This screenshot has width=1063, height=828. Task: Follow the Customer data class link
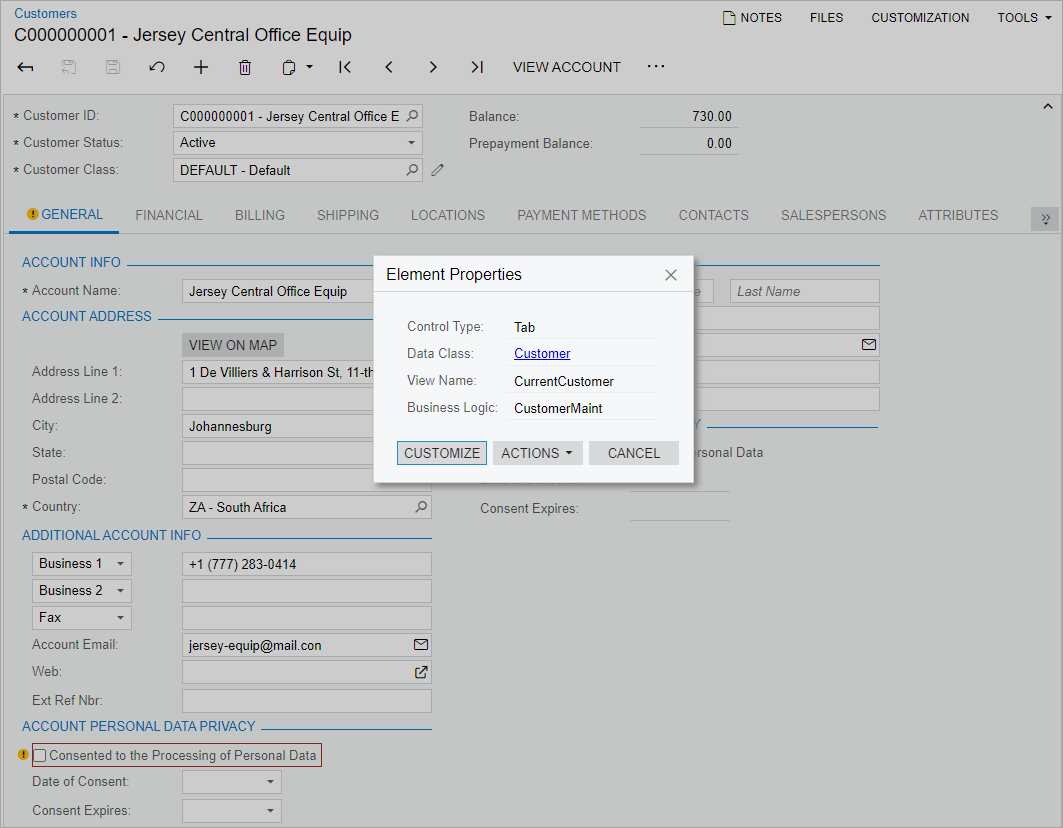click(x=542, y=353)
